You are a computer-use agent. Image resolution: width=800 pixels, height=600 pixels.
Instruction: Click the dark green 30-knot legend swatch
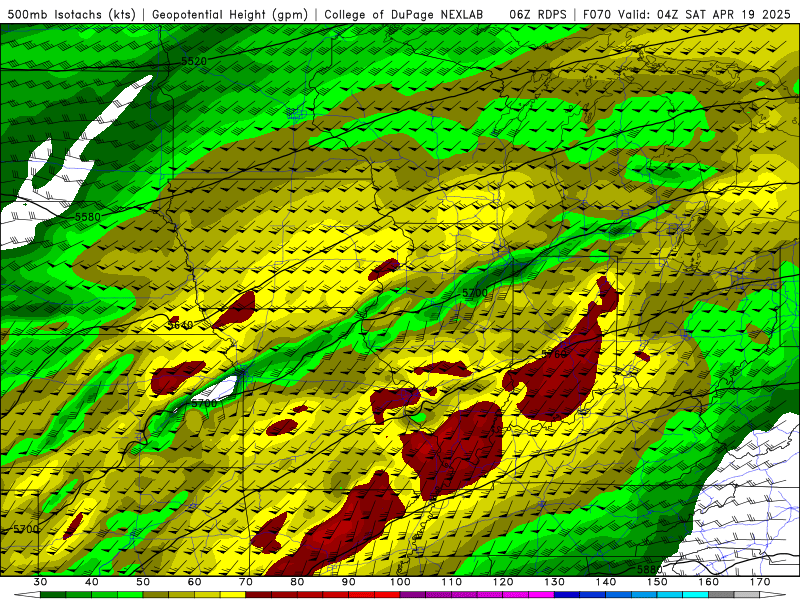point(53,595)
